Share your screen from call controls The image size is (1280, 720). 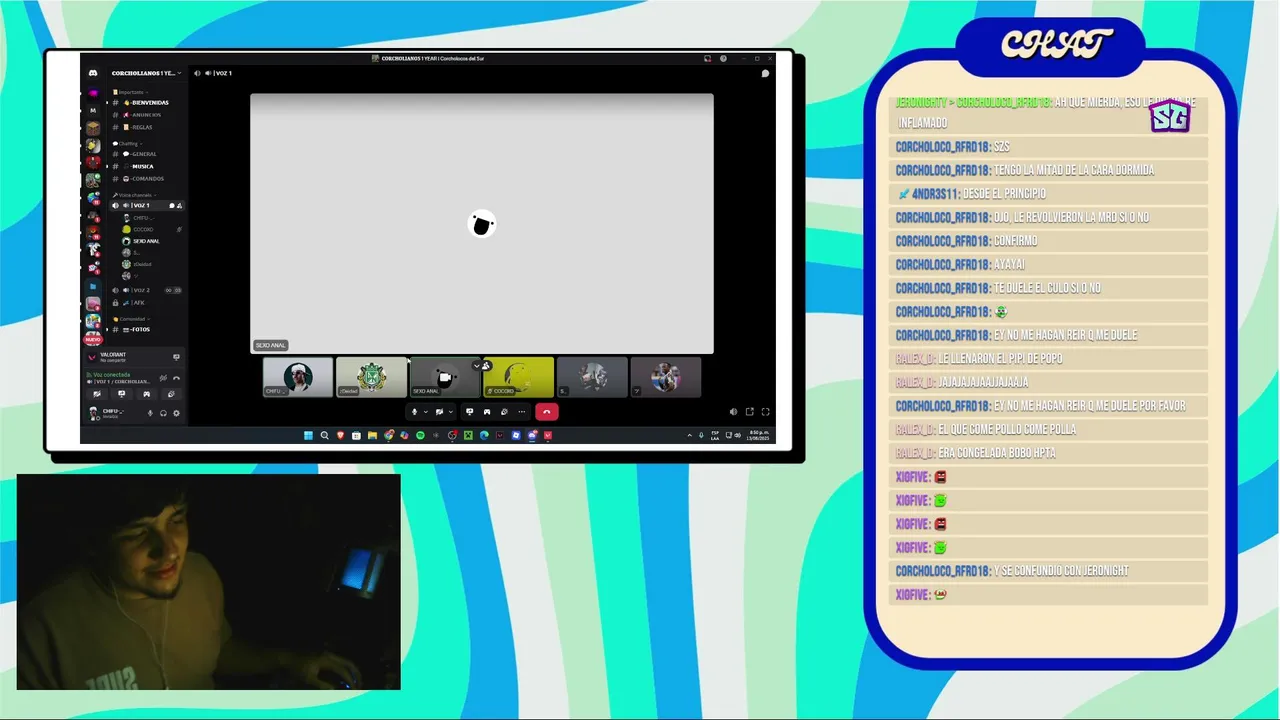(x=469, y=411)
